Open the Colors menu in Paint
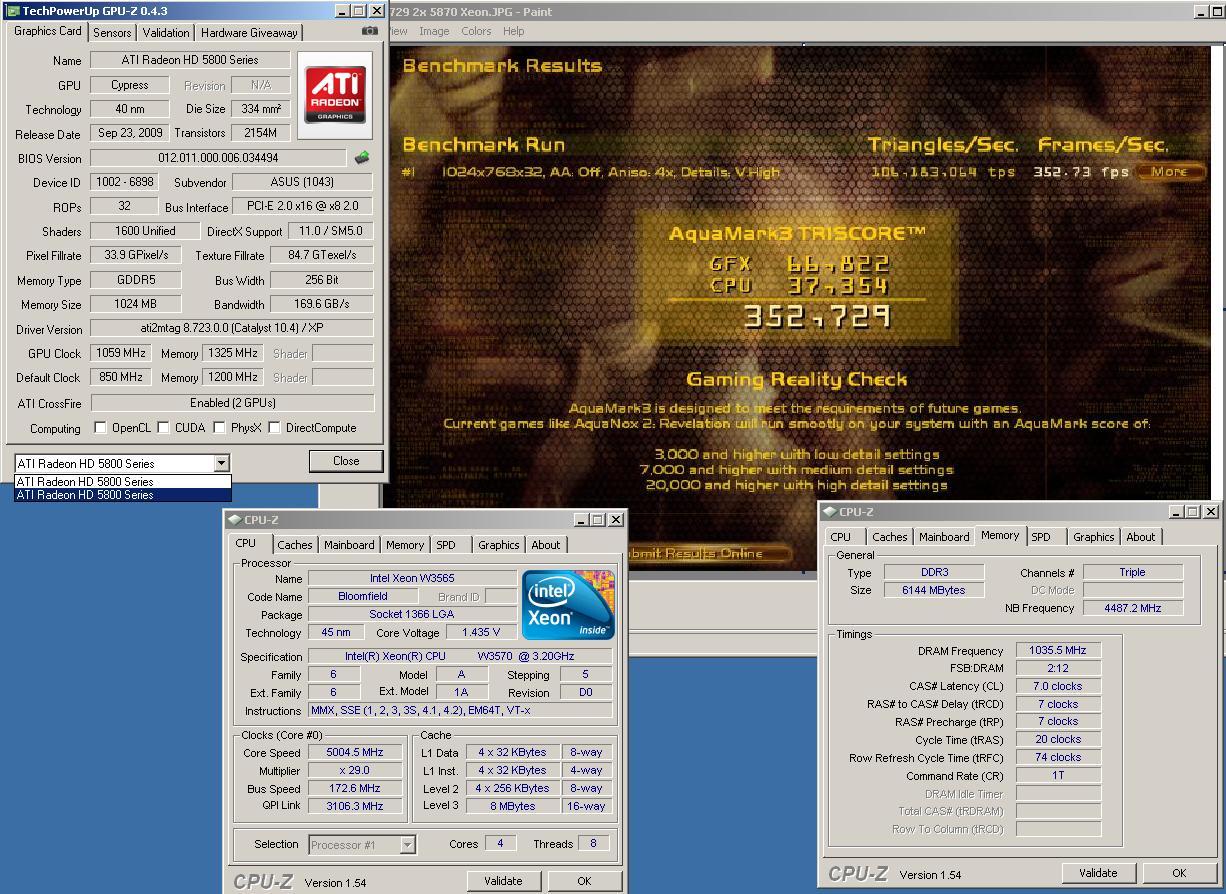The image size is (1226, 894). pos(476,31)
